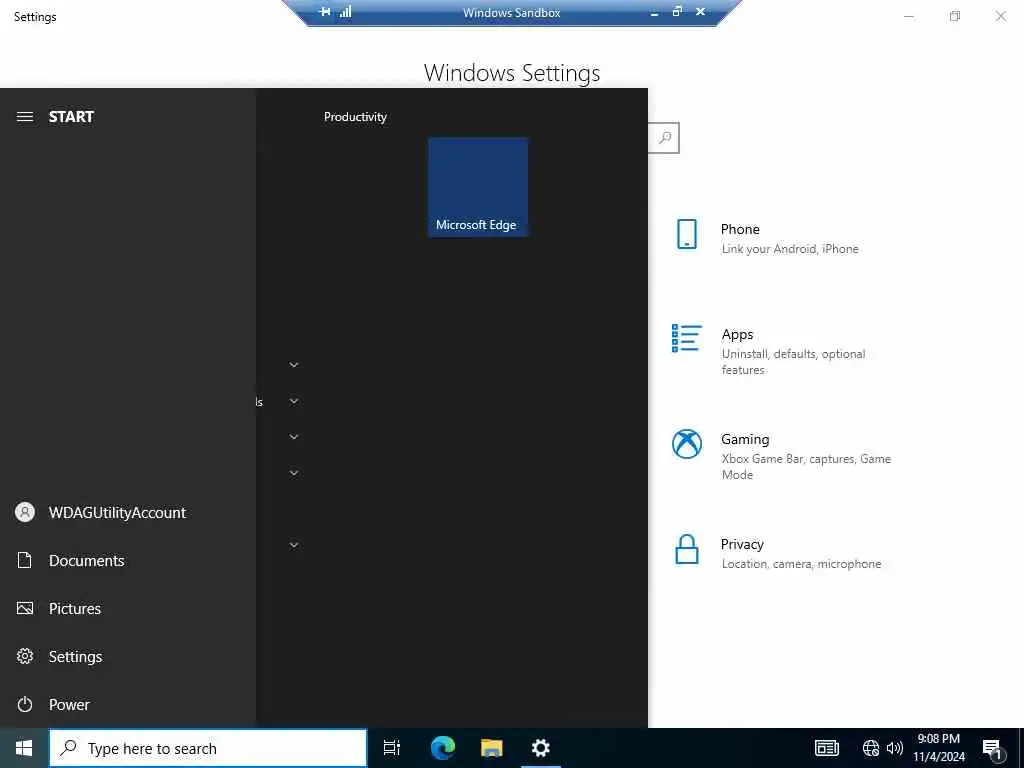Click the user avatar icon

tap(25, 512)
